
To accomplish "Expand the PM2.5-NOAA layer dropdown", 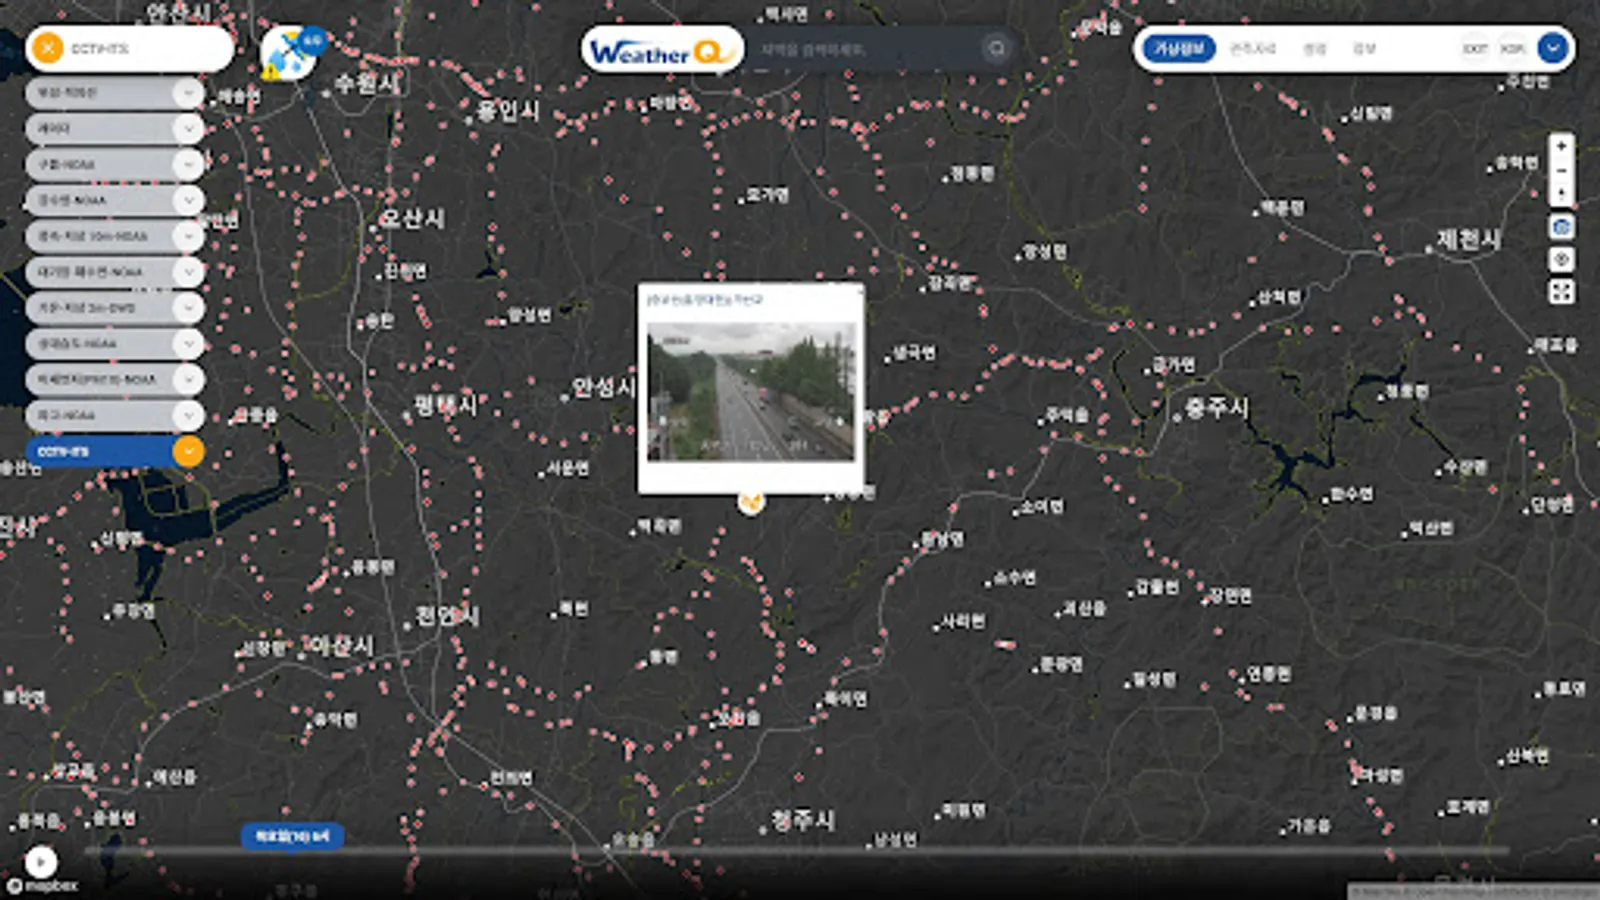I will click(x=188, y=380).
